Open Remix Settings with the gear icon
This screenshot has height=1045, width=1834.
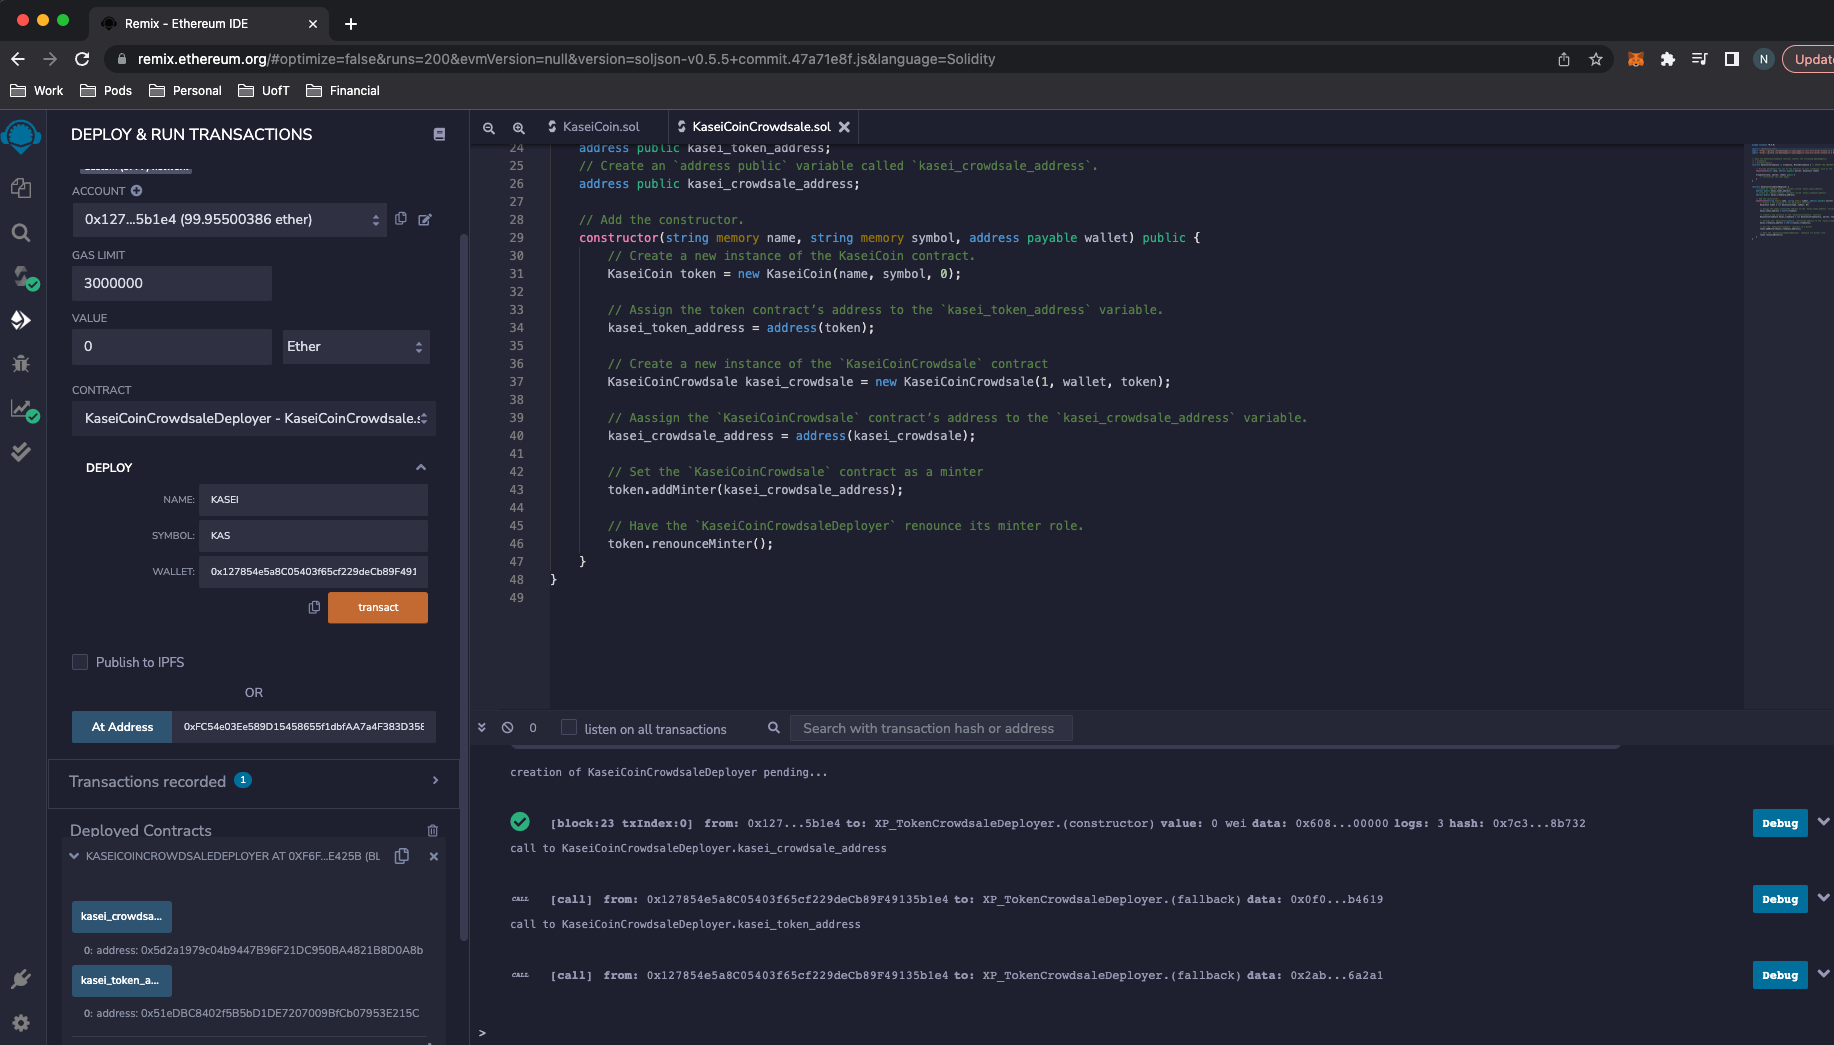coord(21,1022)
